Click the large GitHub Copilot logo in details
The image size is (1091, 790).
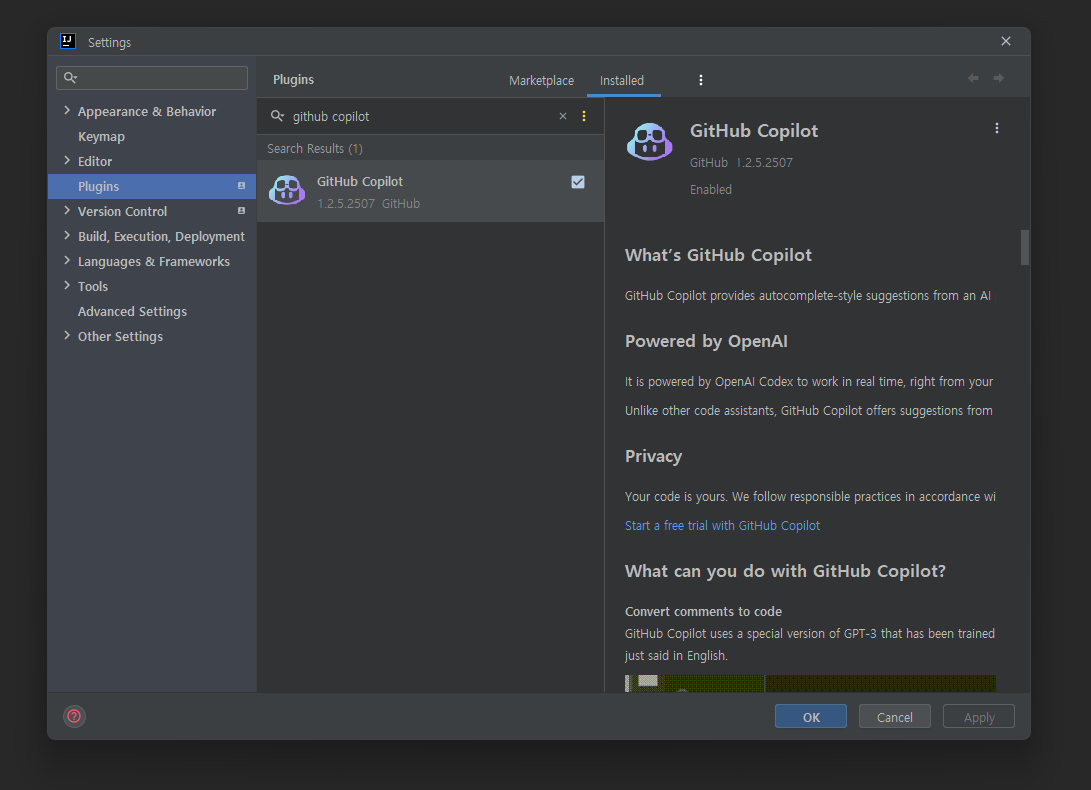pos(649,141)
